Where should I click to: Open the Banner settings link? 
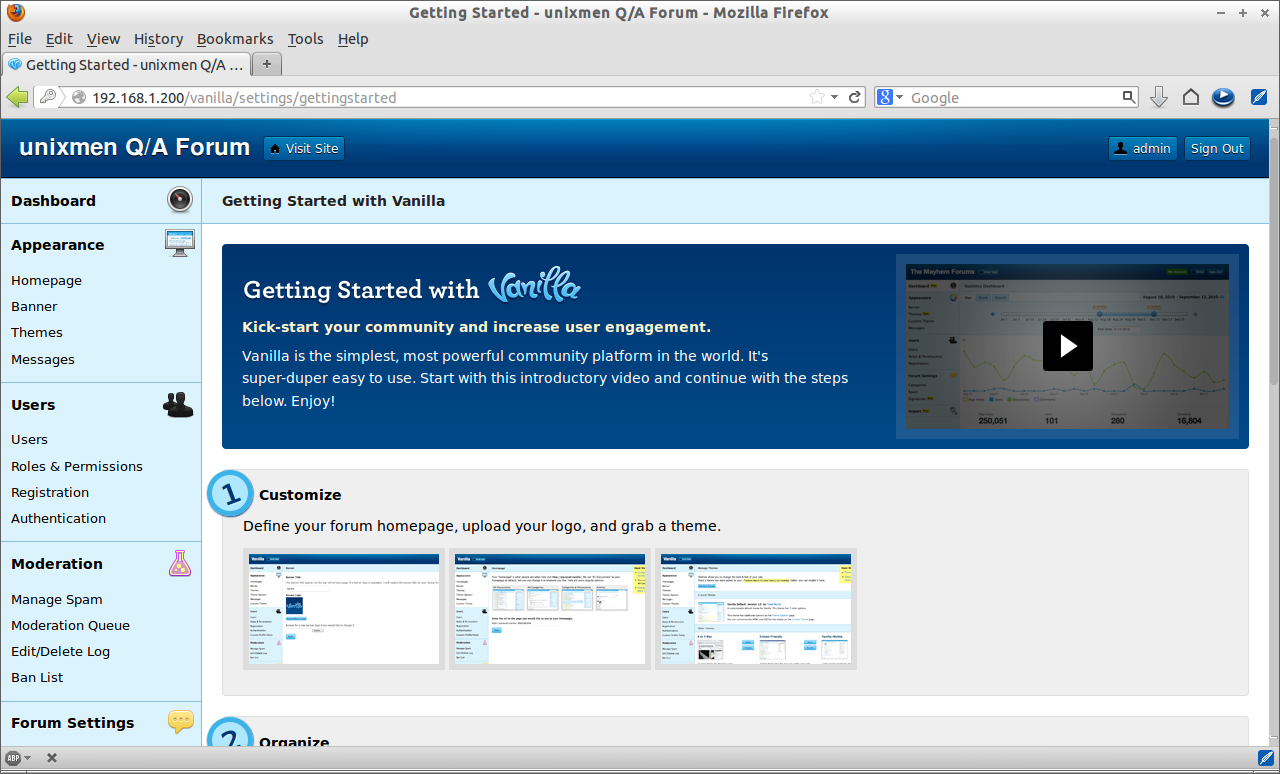[34, 307]
